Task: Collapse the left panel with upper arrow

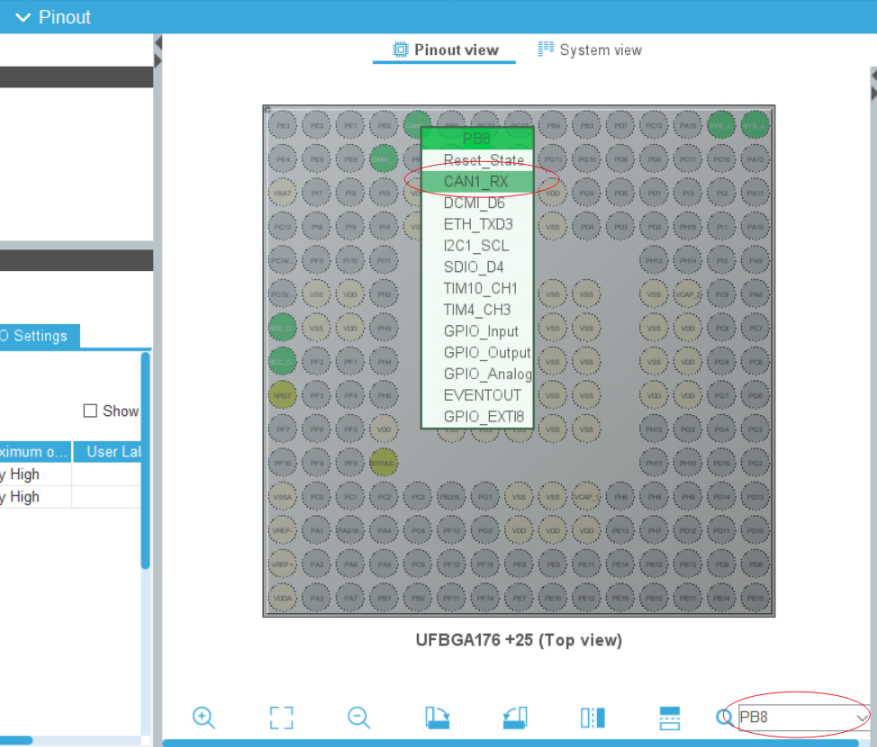Action: 158,43
